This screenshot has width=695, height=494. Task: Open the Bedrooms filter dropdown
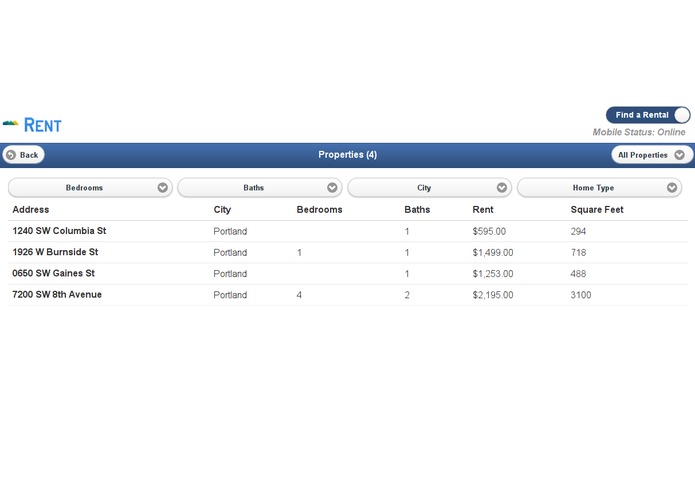coord(90,188)
